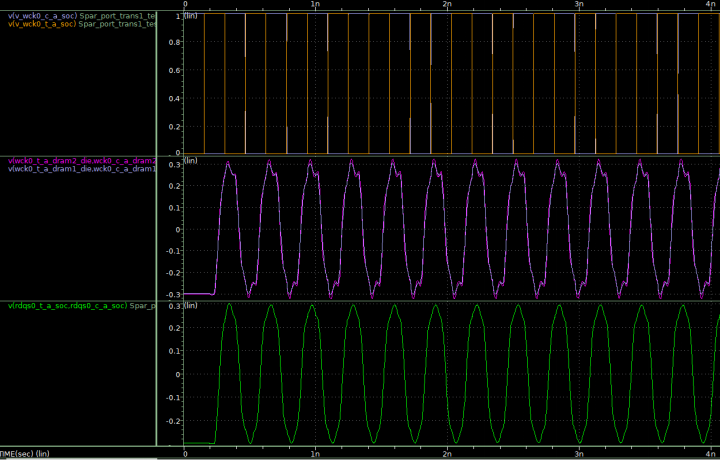Screen dimensions: 720x461
Task: Click the 3n tick on the TIME(sec) axis
Action: (579, 454)
